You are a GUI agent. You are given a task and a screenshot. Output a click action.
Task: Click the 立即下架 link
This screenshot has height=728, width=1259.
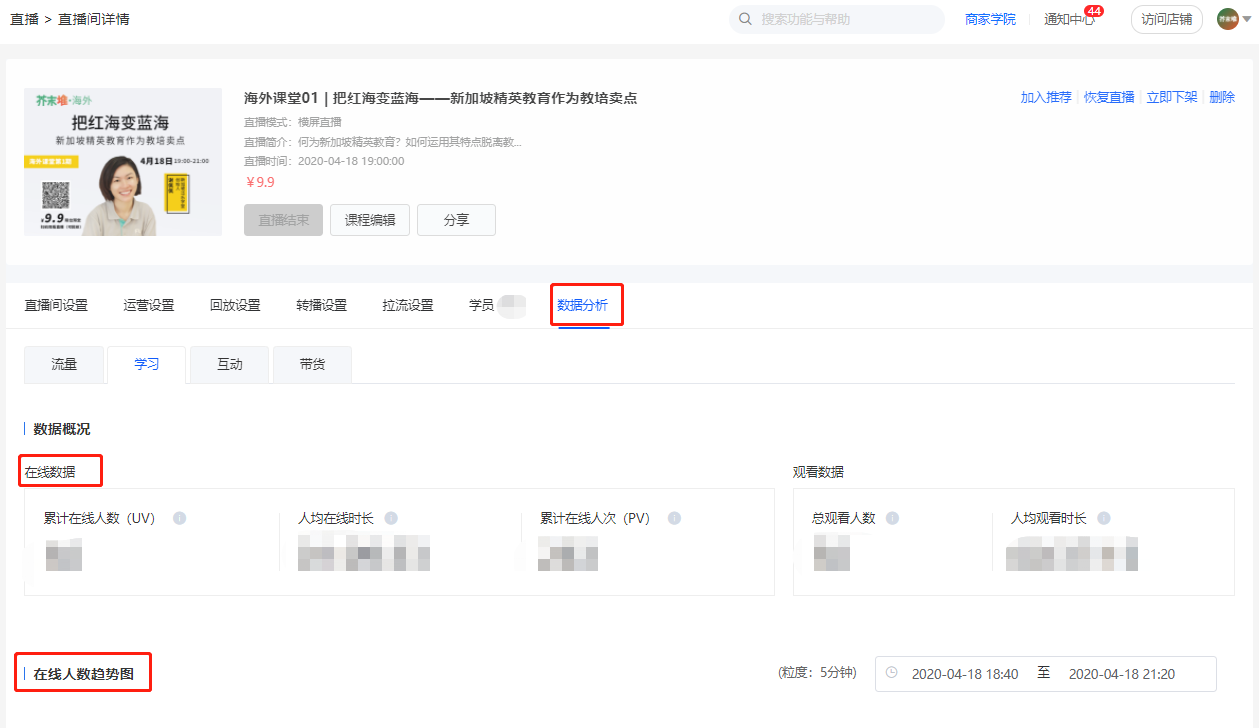click(x=1172, y=97)
